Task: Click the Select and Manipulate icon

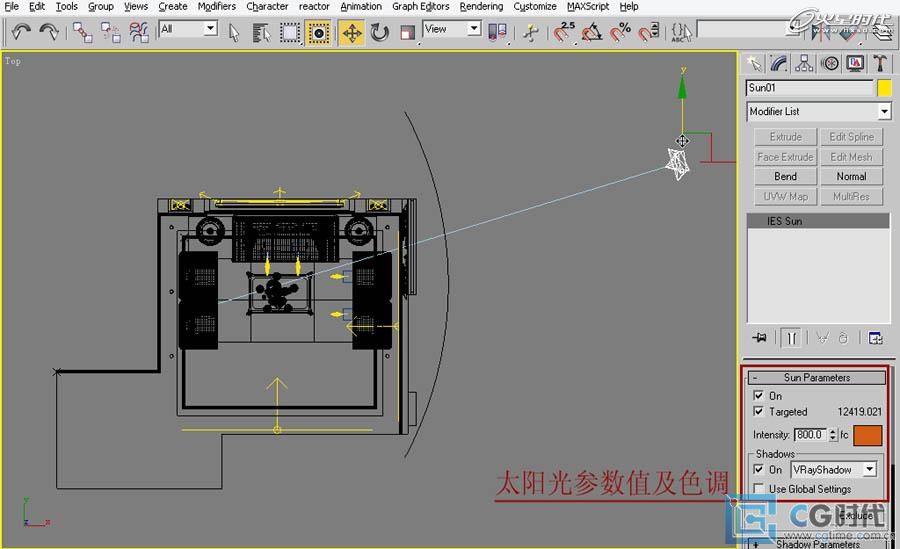Action: pos(531,32)
